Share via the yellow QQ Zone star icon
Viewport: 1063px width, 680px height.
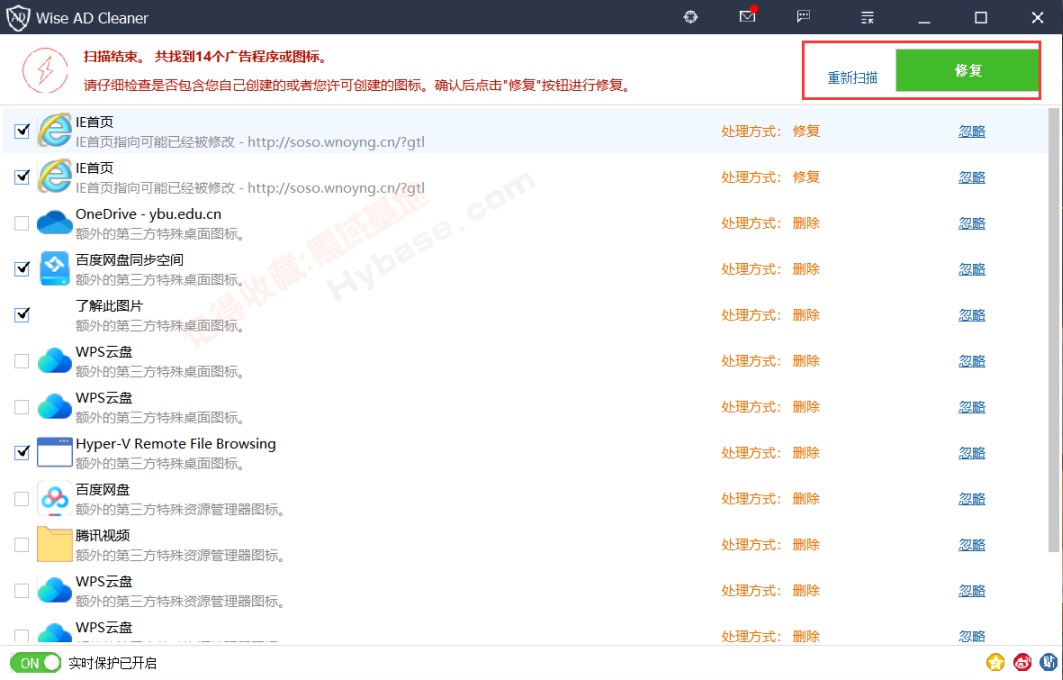click(995, 662)
